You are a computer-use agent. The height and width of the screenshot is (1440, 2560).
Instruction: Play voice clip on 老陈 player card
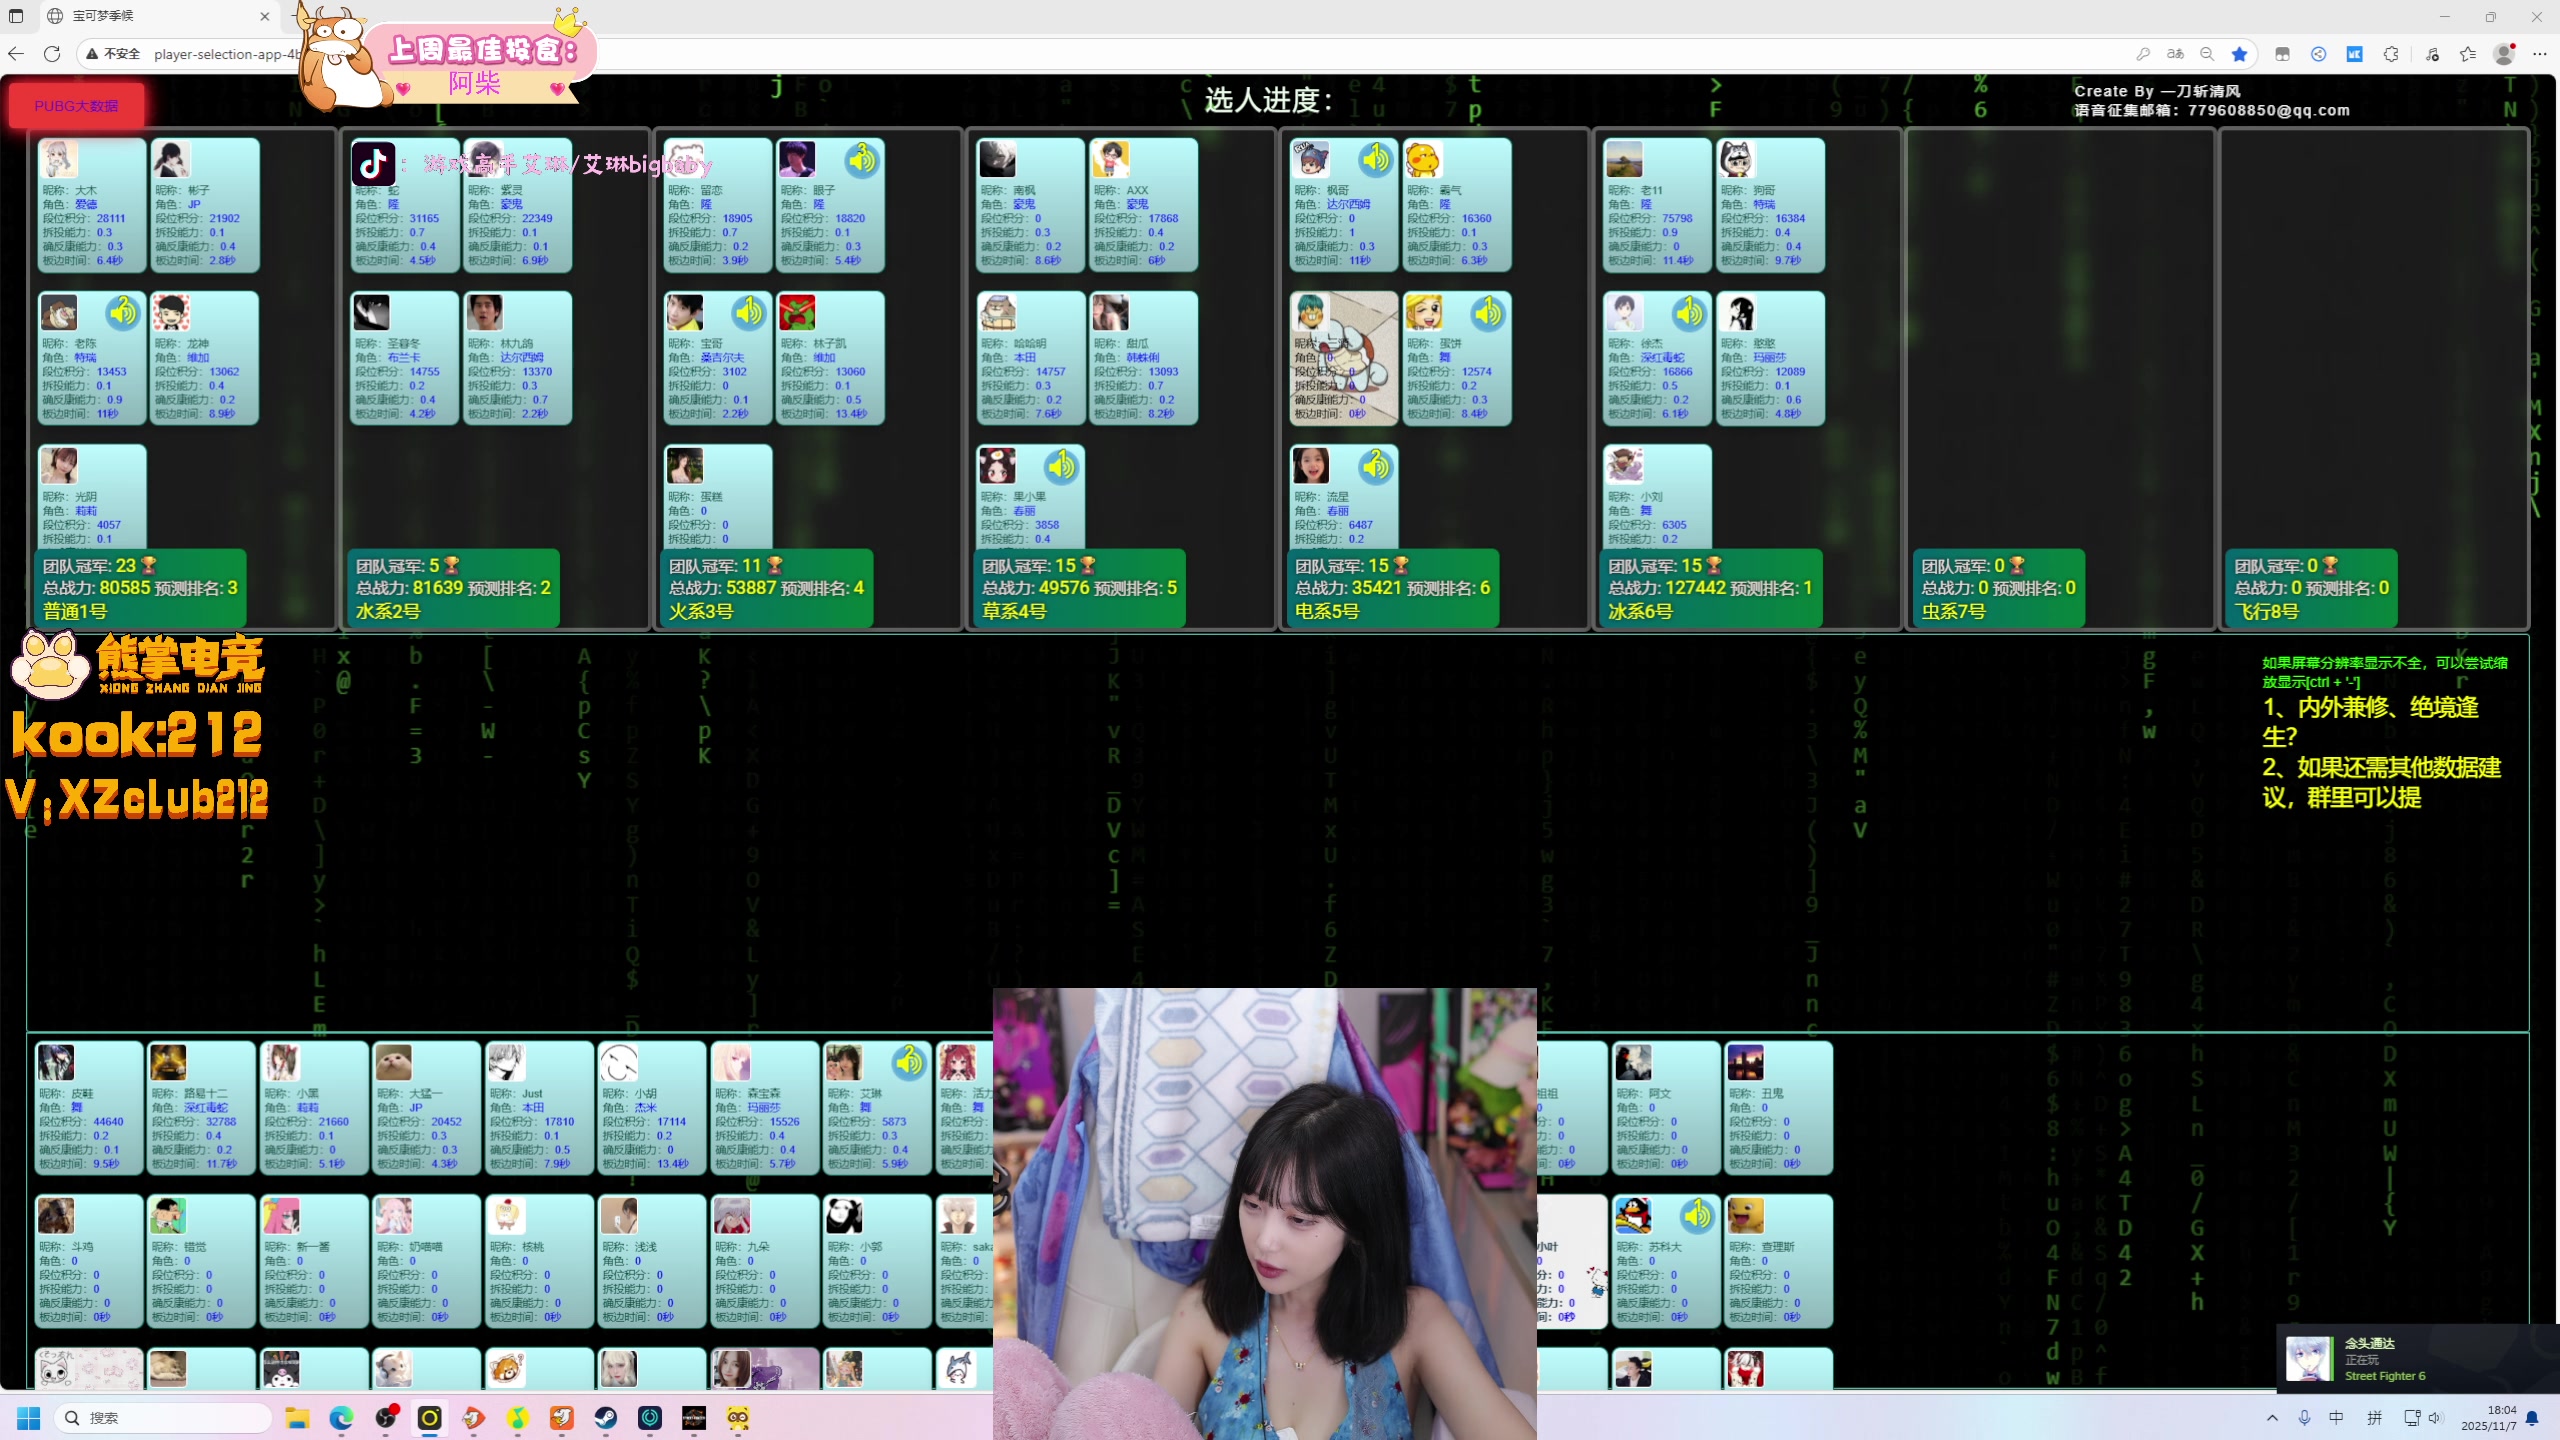pyautogui.click(x=123, y=313)
